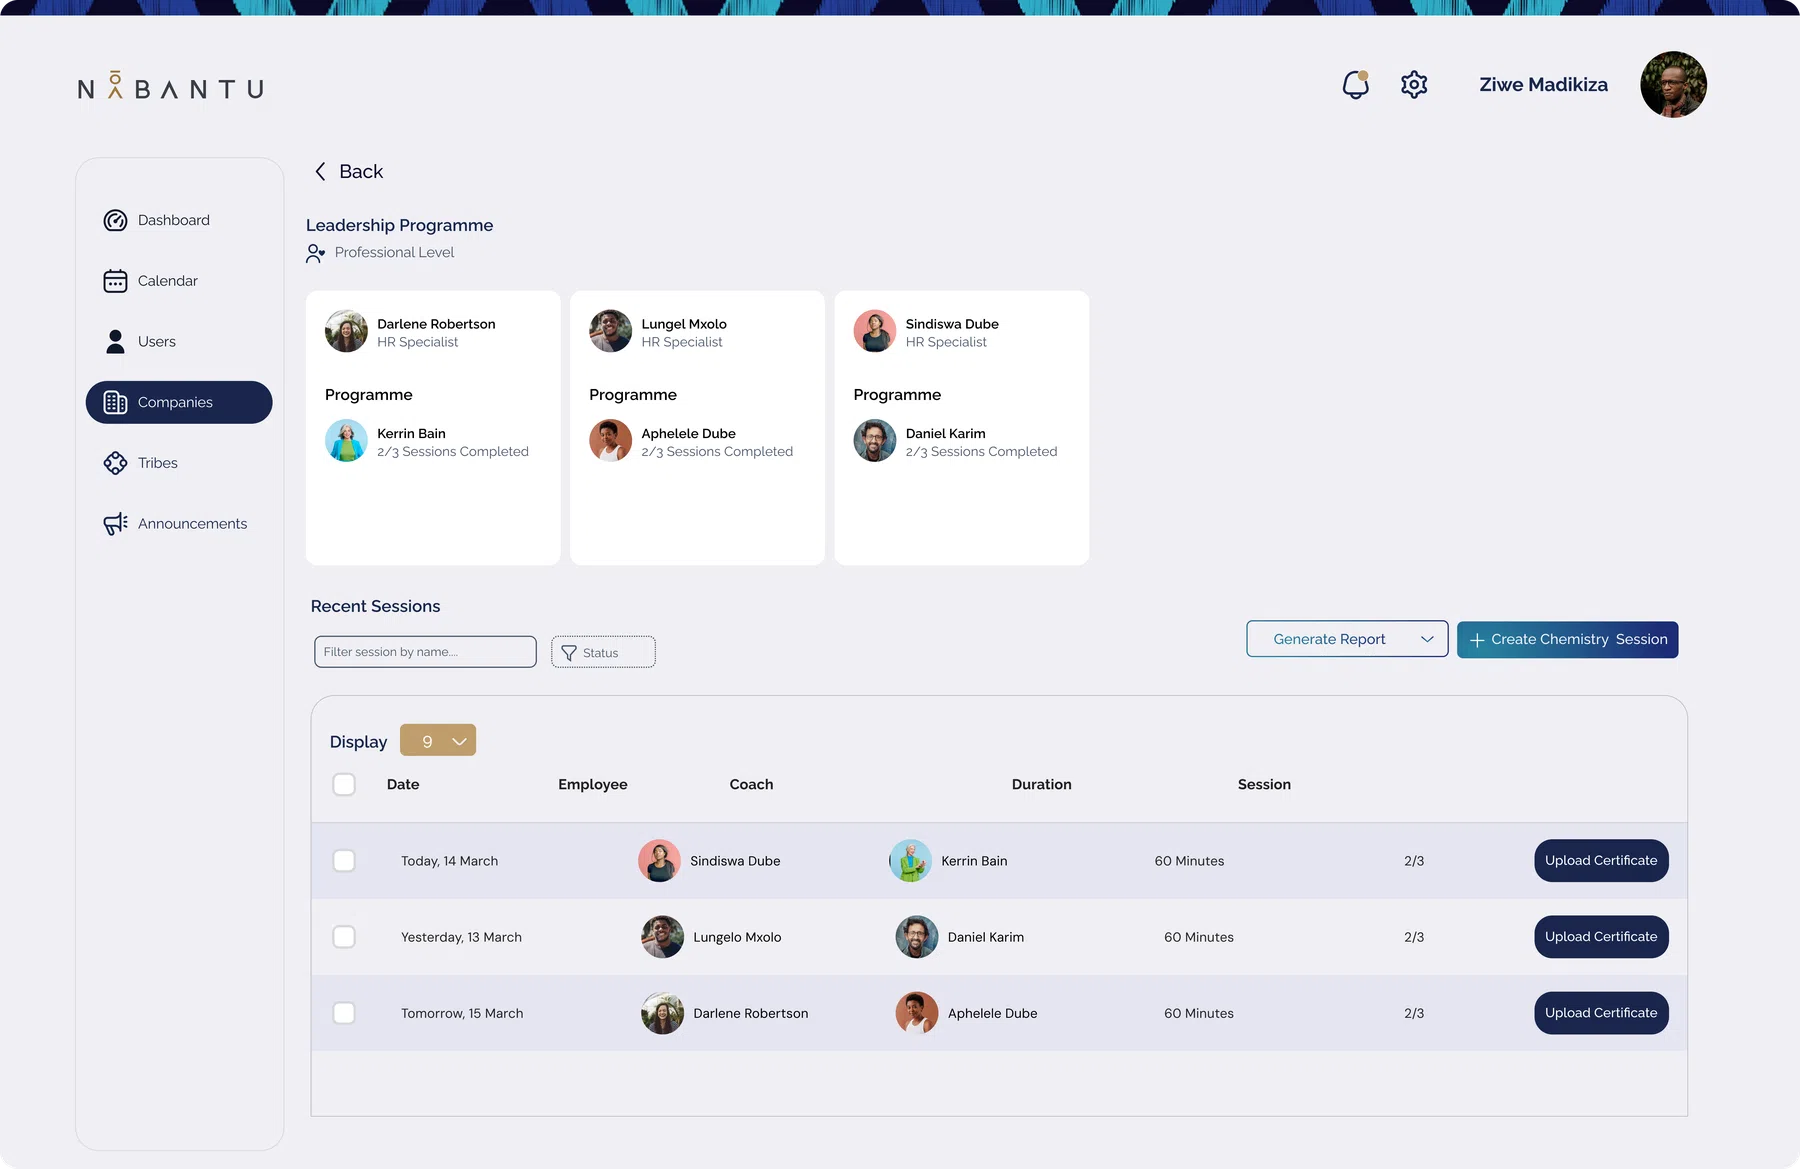Image resolution: width=1800 pixels, height=1169 pixels.
Task: Click the Employee column header
Action: (592, 785)
